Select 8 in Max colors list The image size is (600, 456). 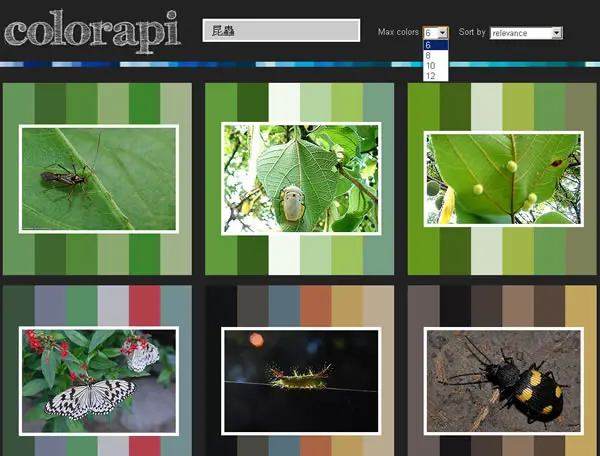pyautogui.click(x=435, y=55)
